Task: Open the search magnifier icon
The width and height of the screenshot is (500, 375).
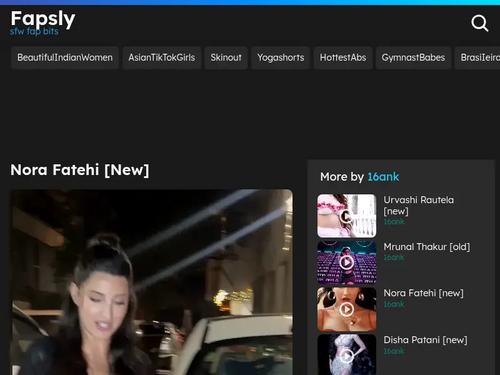Action: [x=480, y=23]
